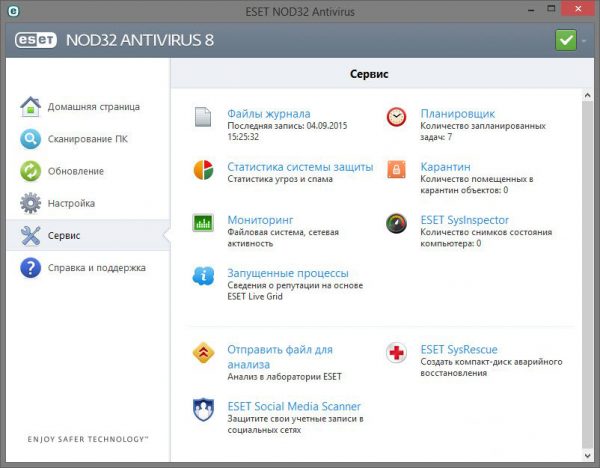Click the green protection status checkmark
The height and width of the screenshot is (468, 600).
tap(566, 40)
